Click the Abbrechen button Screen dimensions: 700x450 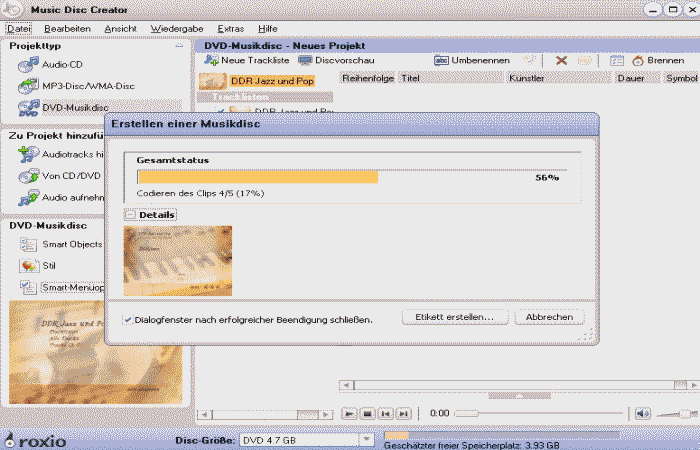coord(549,317)
